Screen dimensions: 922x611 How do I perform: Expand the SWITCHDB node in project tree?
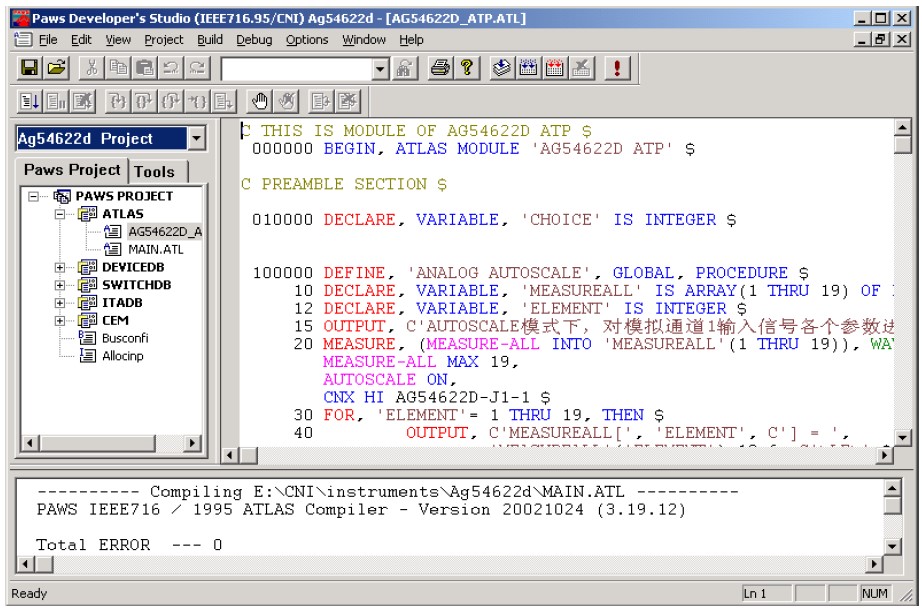pyautogui.click(x=60, y=286)
